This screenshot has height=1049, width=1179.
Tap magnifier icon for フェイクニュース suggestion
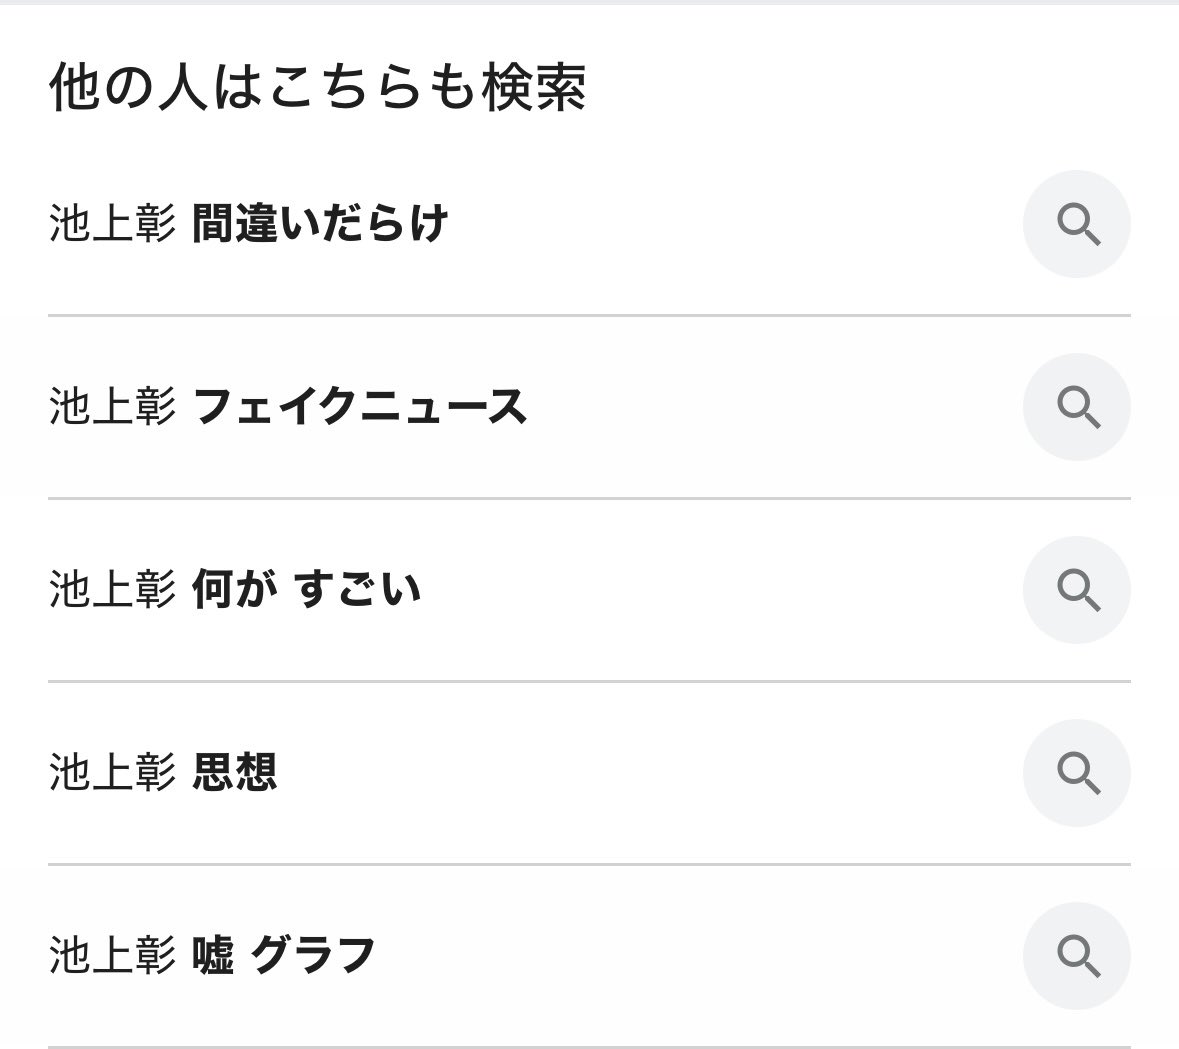[x=1076, y=407]
